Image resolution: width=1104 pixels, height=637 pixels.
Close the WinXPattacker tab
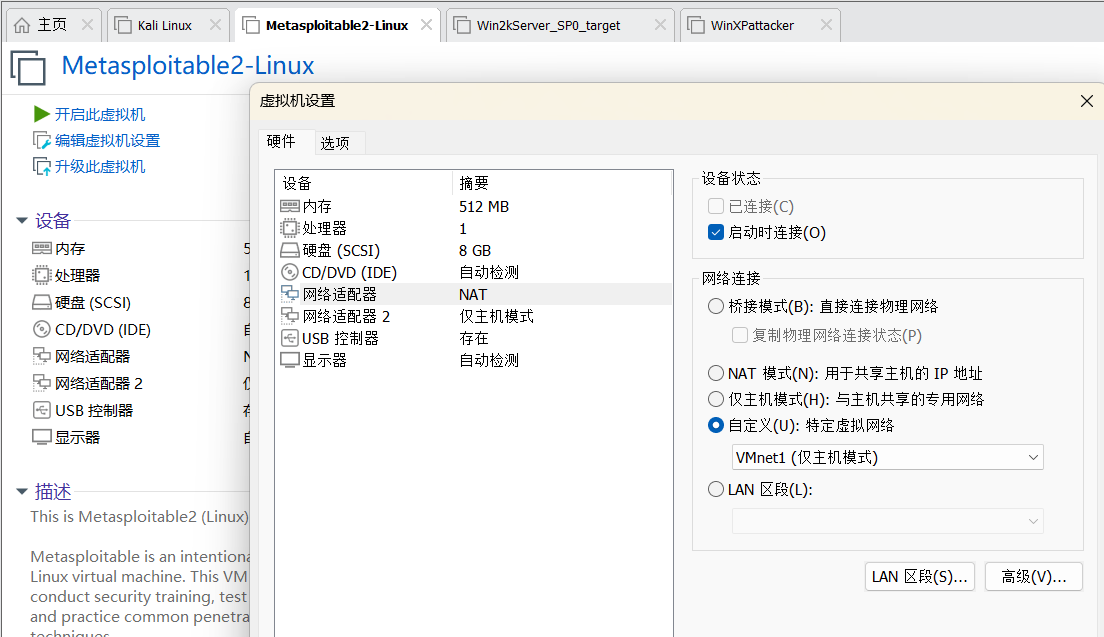tap(826, 25)
